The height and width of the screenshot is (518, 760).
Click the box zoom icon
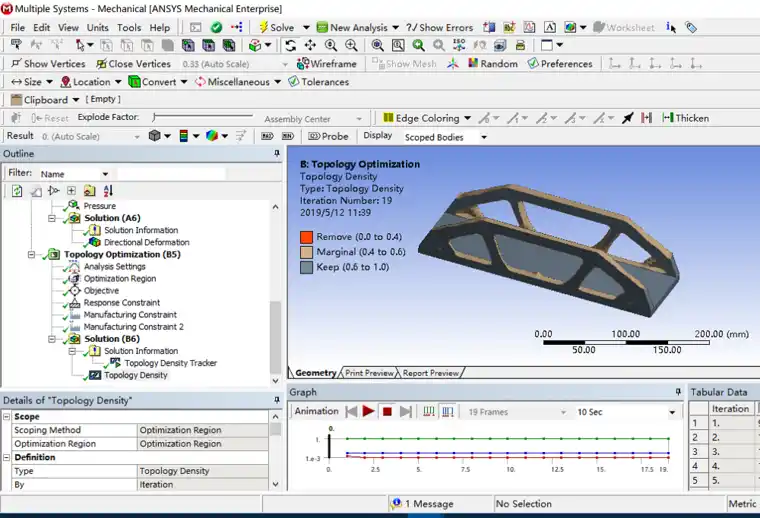[398, 46]
